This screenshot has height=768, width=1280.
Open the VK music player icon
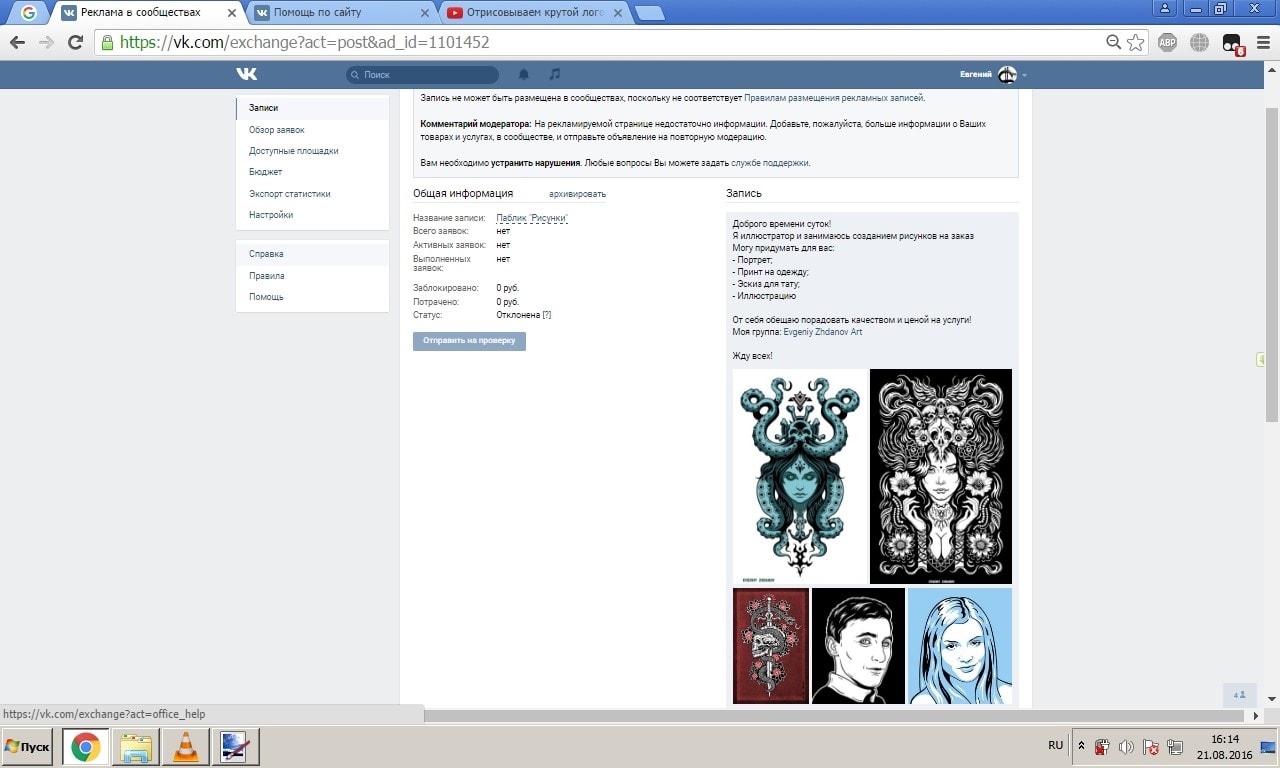[555, 74]
